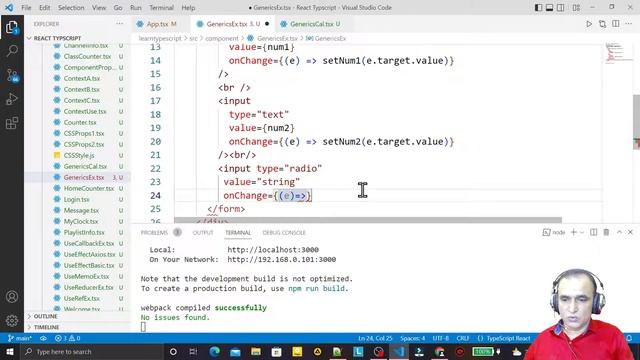Open Explorer panel more actions ellipsis
Viewport: 640px width, 360px height.
point(120,24)
